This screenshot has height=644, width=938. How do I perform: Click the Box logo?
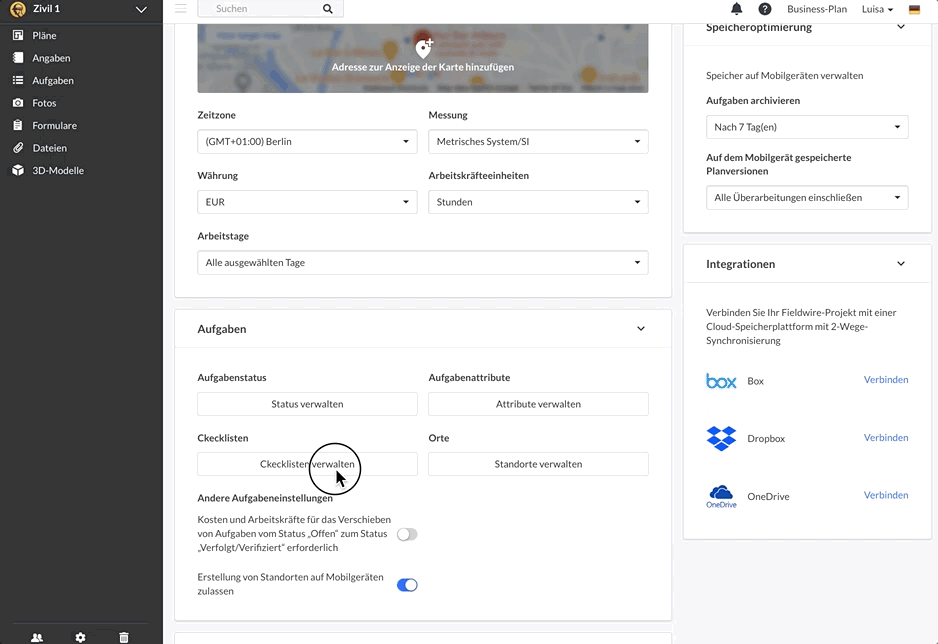(721, 381)
